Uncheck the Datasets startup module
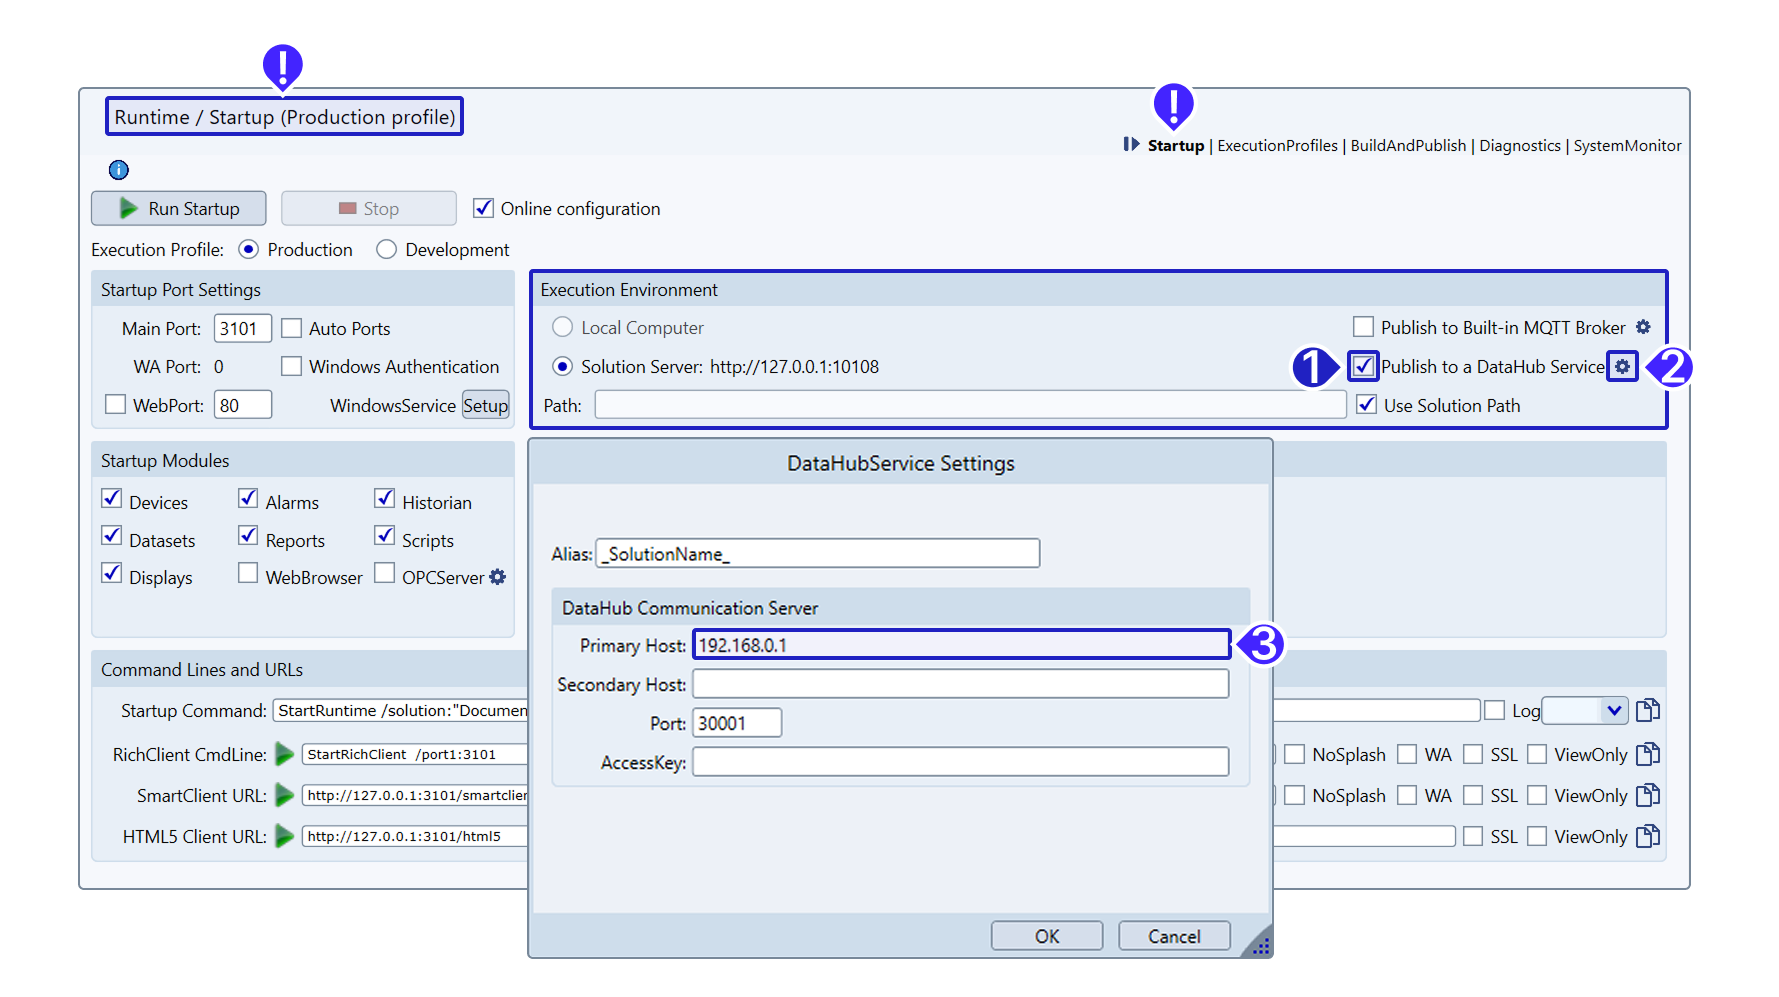 (x=112, y=536)
